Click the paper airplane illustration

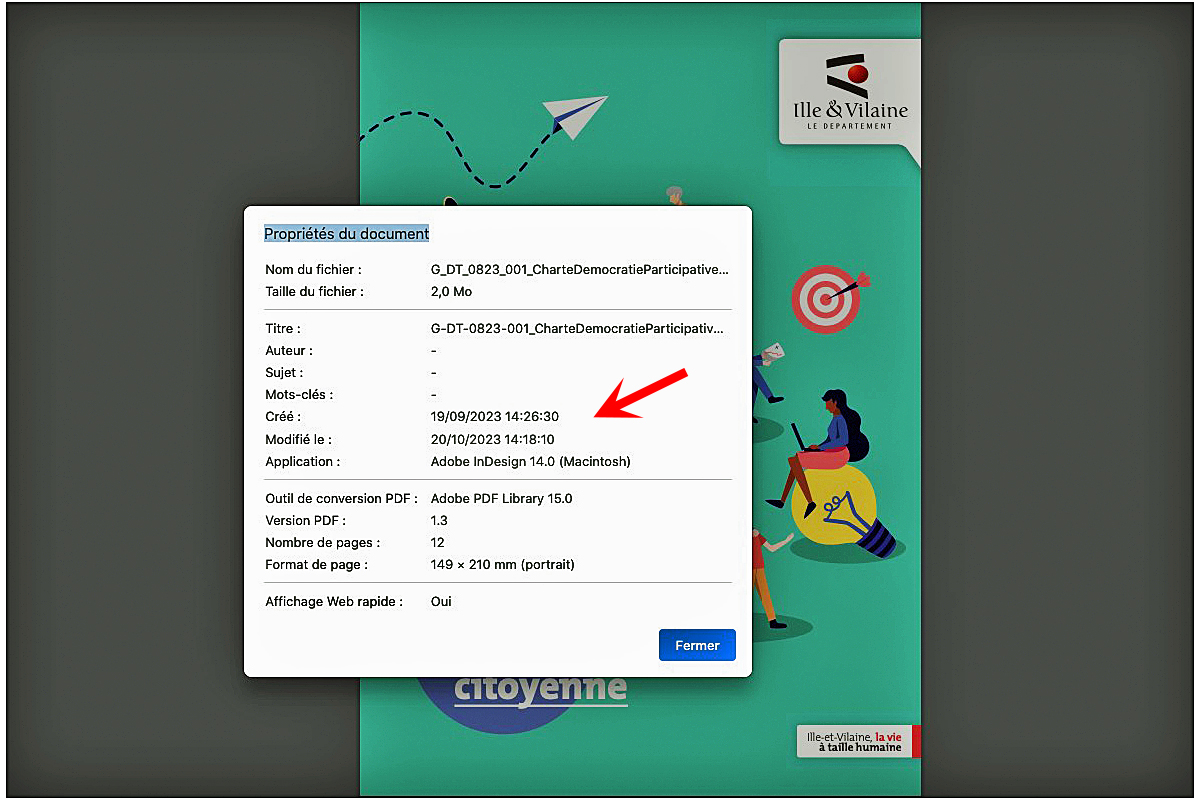[x=574, y=113]
